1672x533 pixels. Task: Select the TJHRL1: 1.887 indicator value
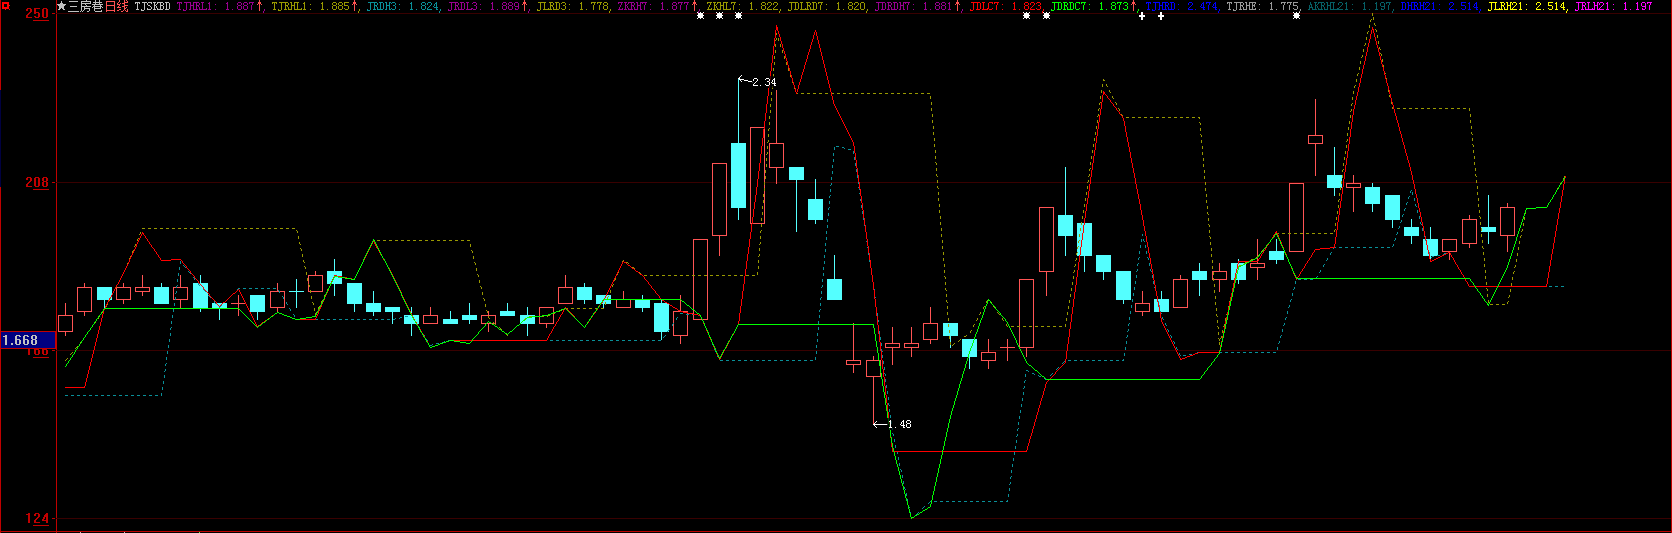click(216, 6)
